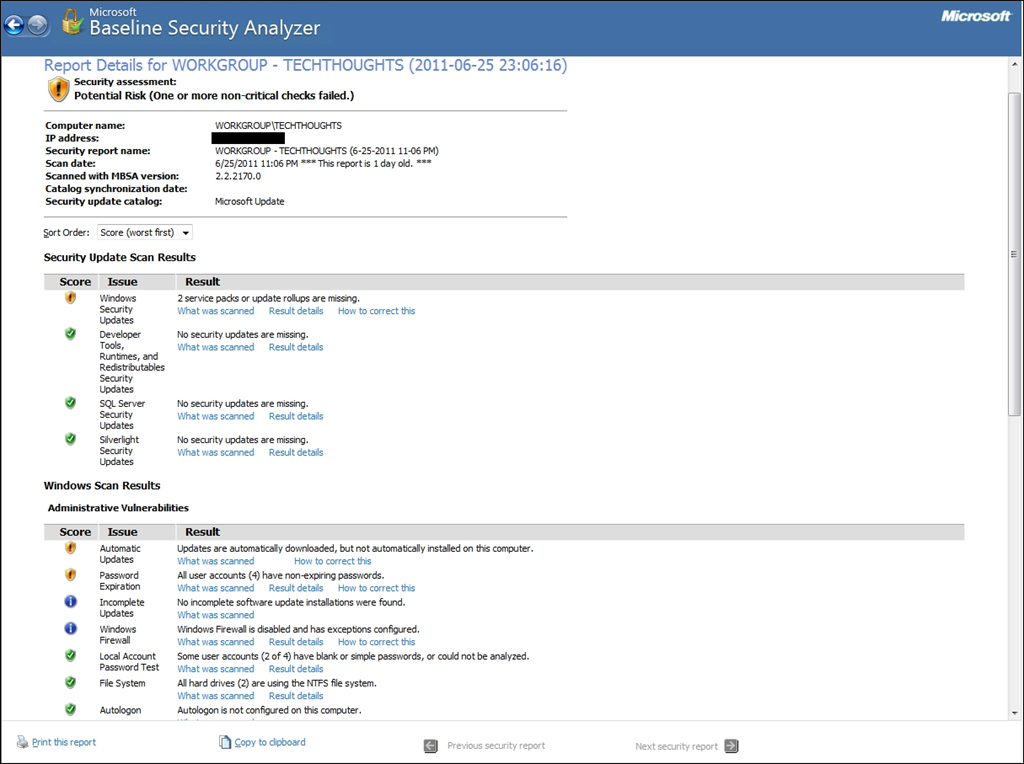The height and width of the screenshot is (764, 1024).
Task: Go to the Next security report
Action: coord(676,746)
